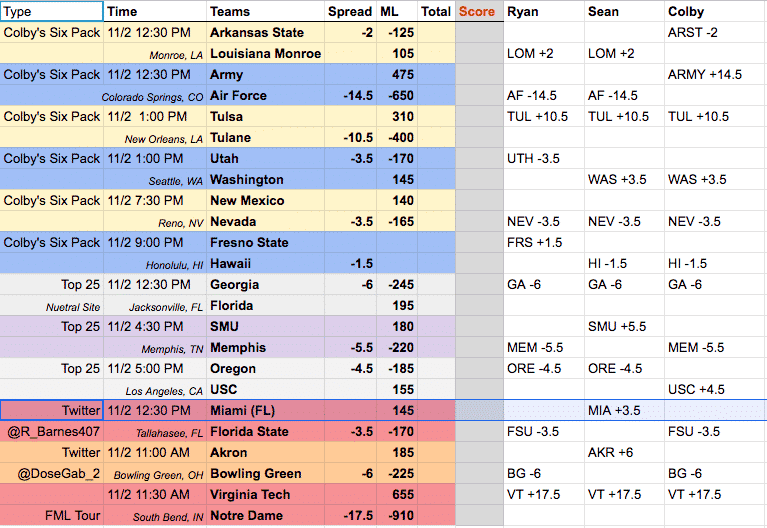Select the Spread column header cell
The height and width of the screenshot is (528, 767).
(x=350, y=11)
